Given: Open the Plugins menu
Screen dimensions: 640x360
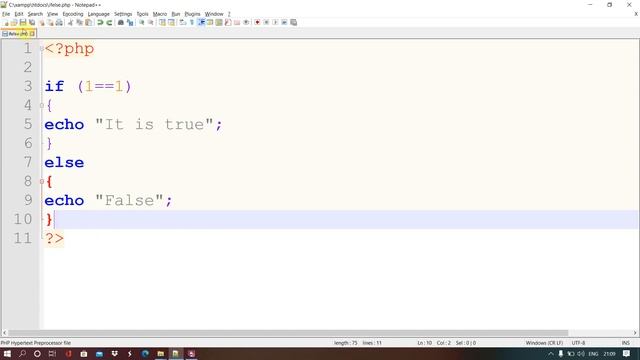Looking at the screenshot, I should point(192,14).
